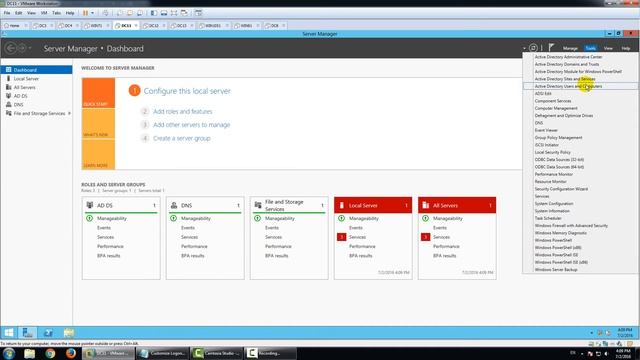Click Add roles and features link
This screenshot has height=360, width=640.
pyautogui.click(x=182, y=111)
